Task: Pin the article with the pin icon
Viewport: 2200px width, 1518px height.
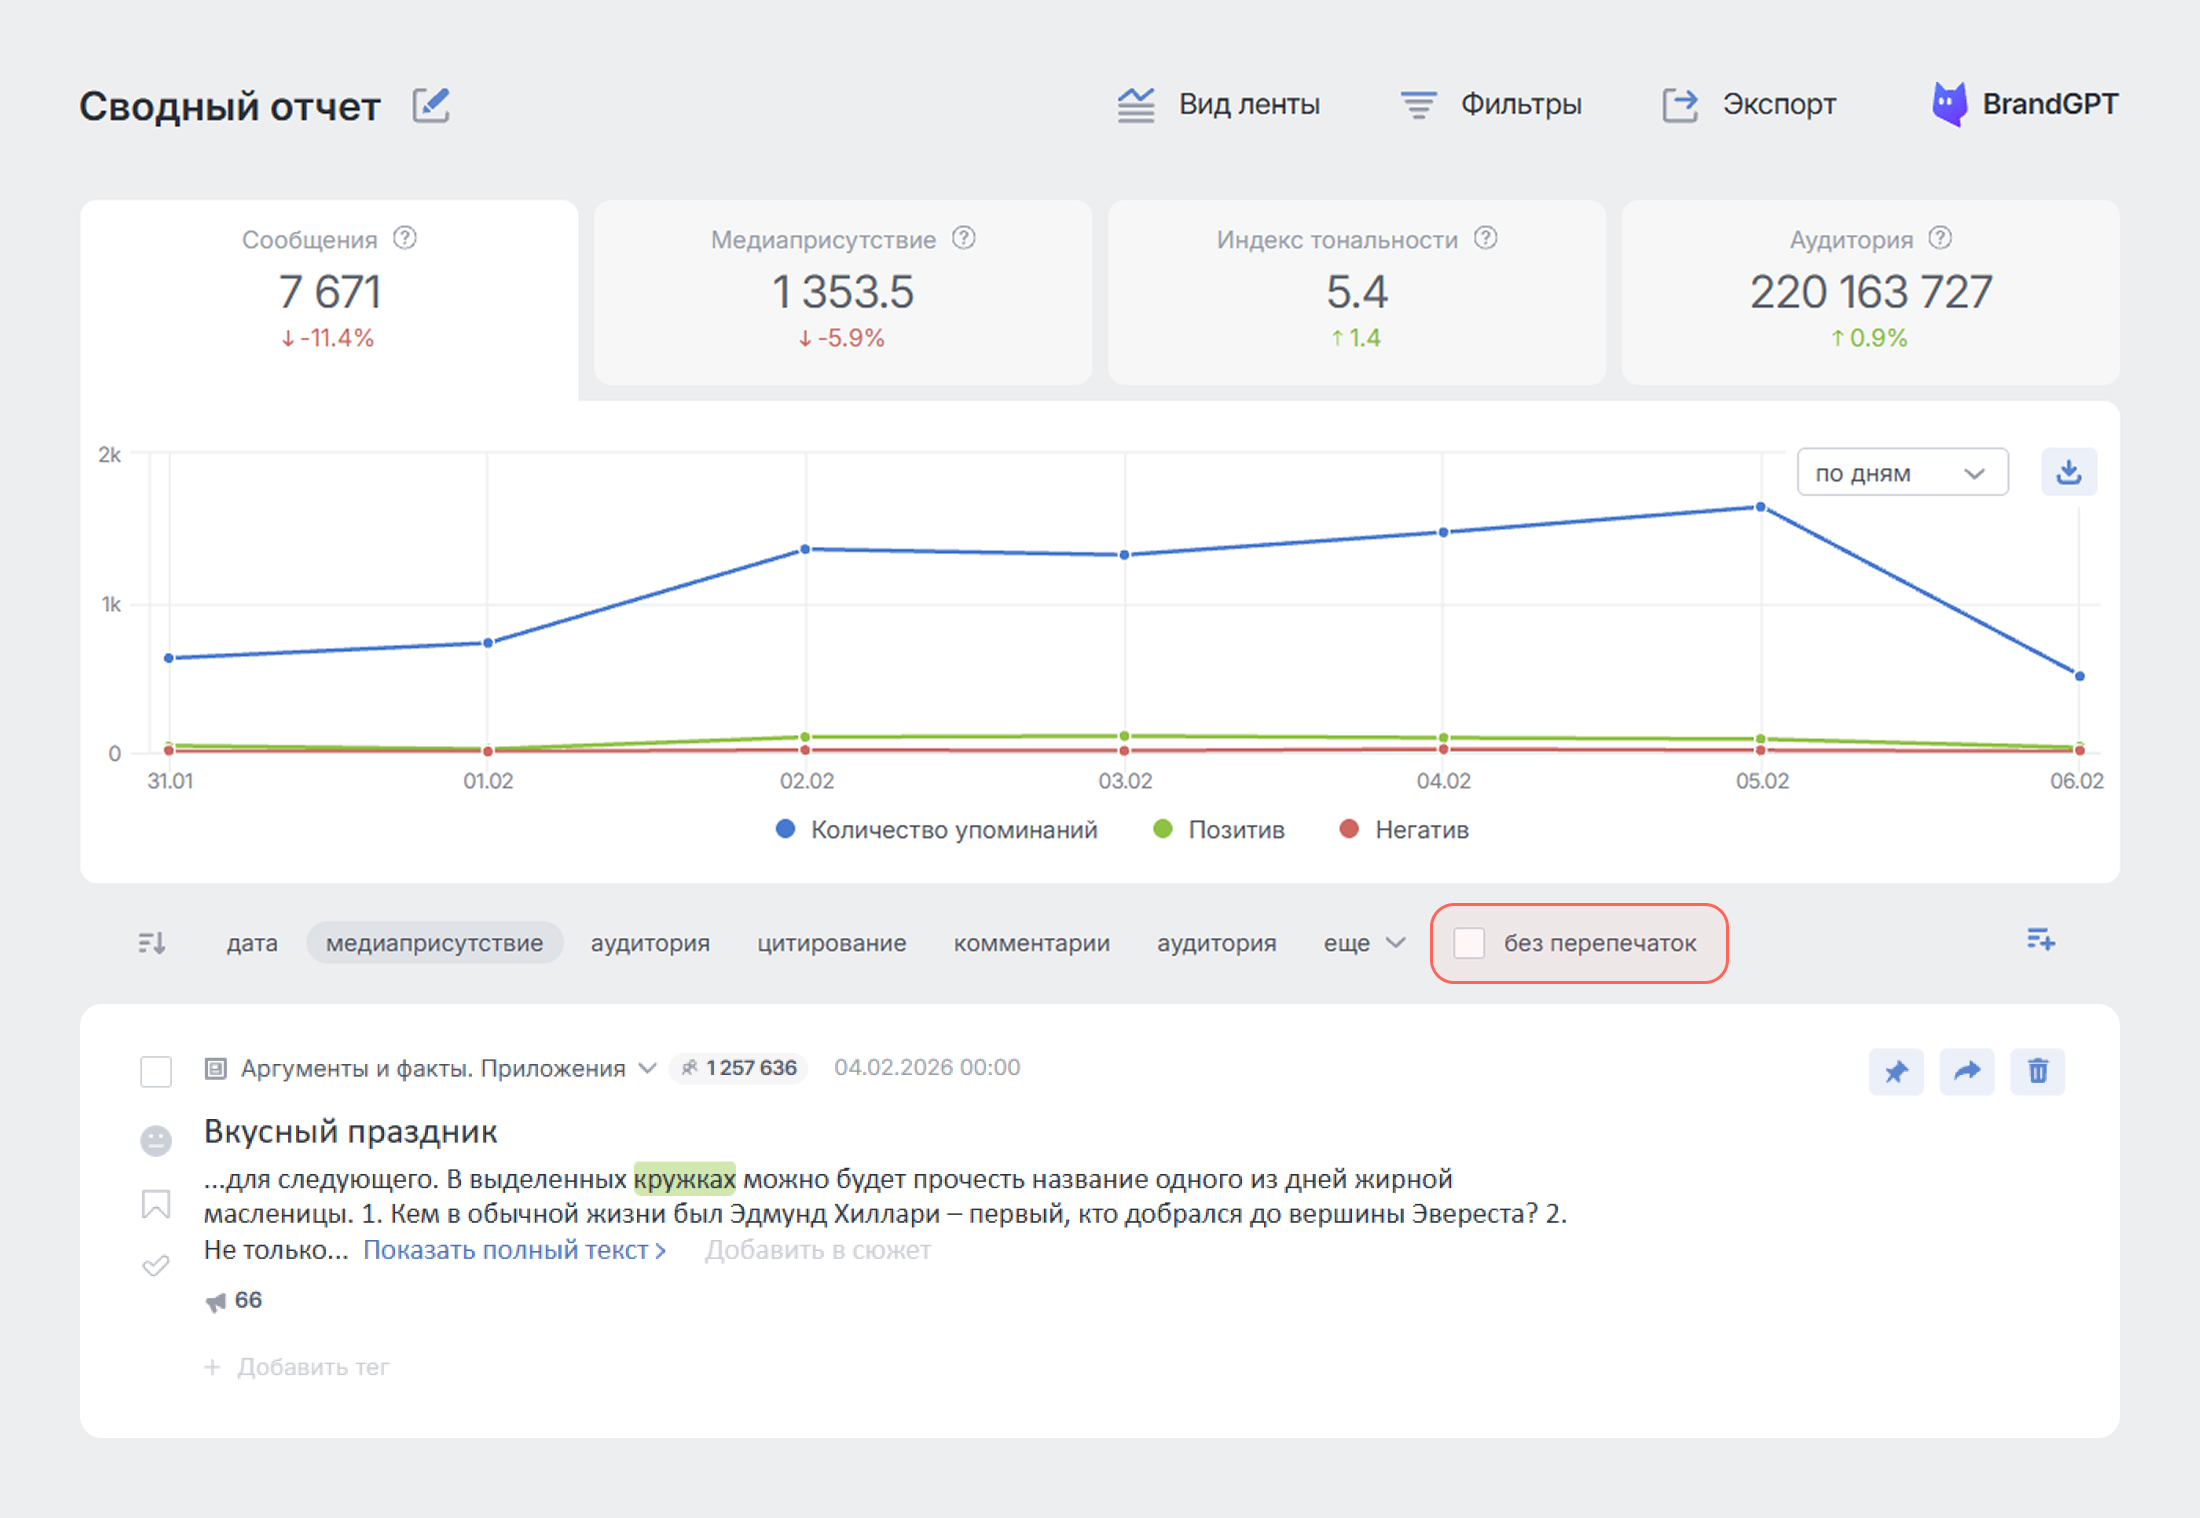Action: (x=1896, y=1072)
